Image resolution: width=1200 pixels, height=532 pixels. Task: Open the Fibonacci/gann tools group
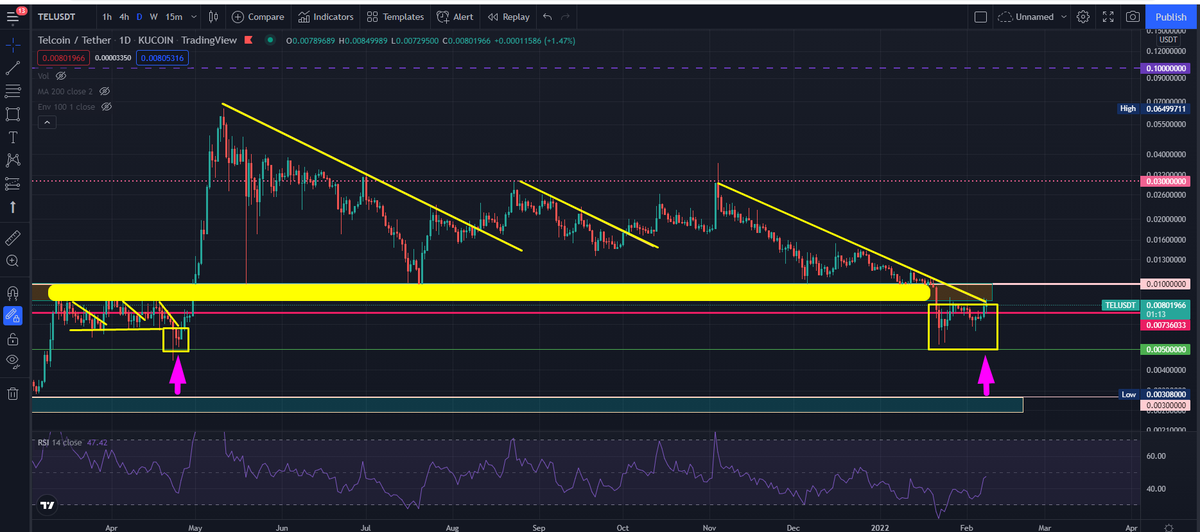[13, 91]
